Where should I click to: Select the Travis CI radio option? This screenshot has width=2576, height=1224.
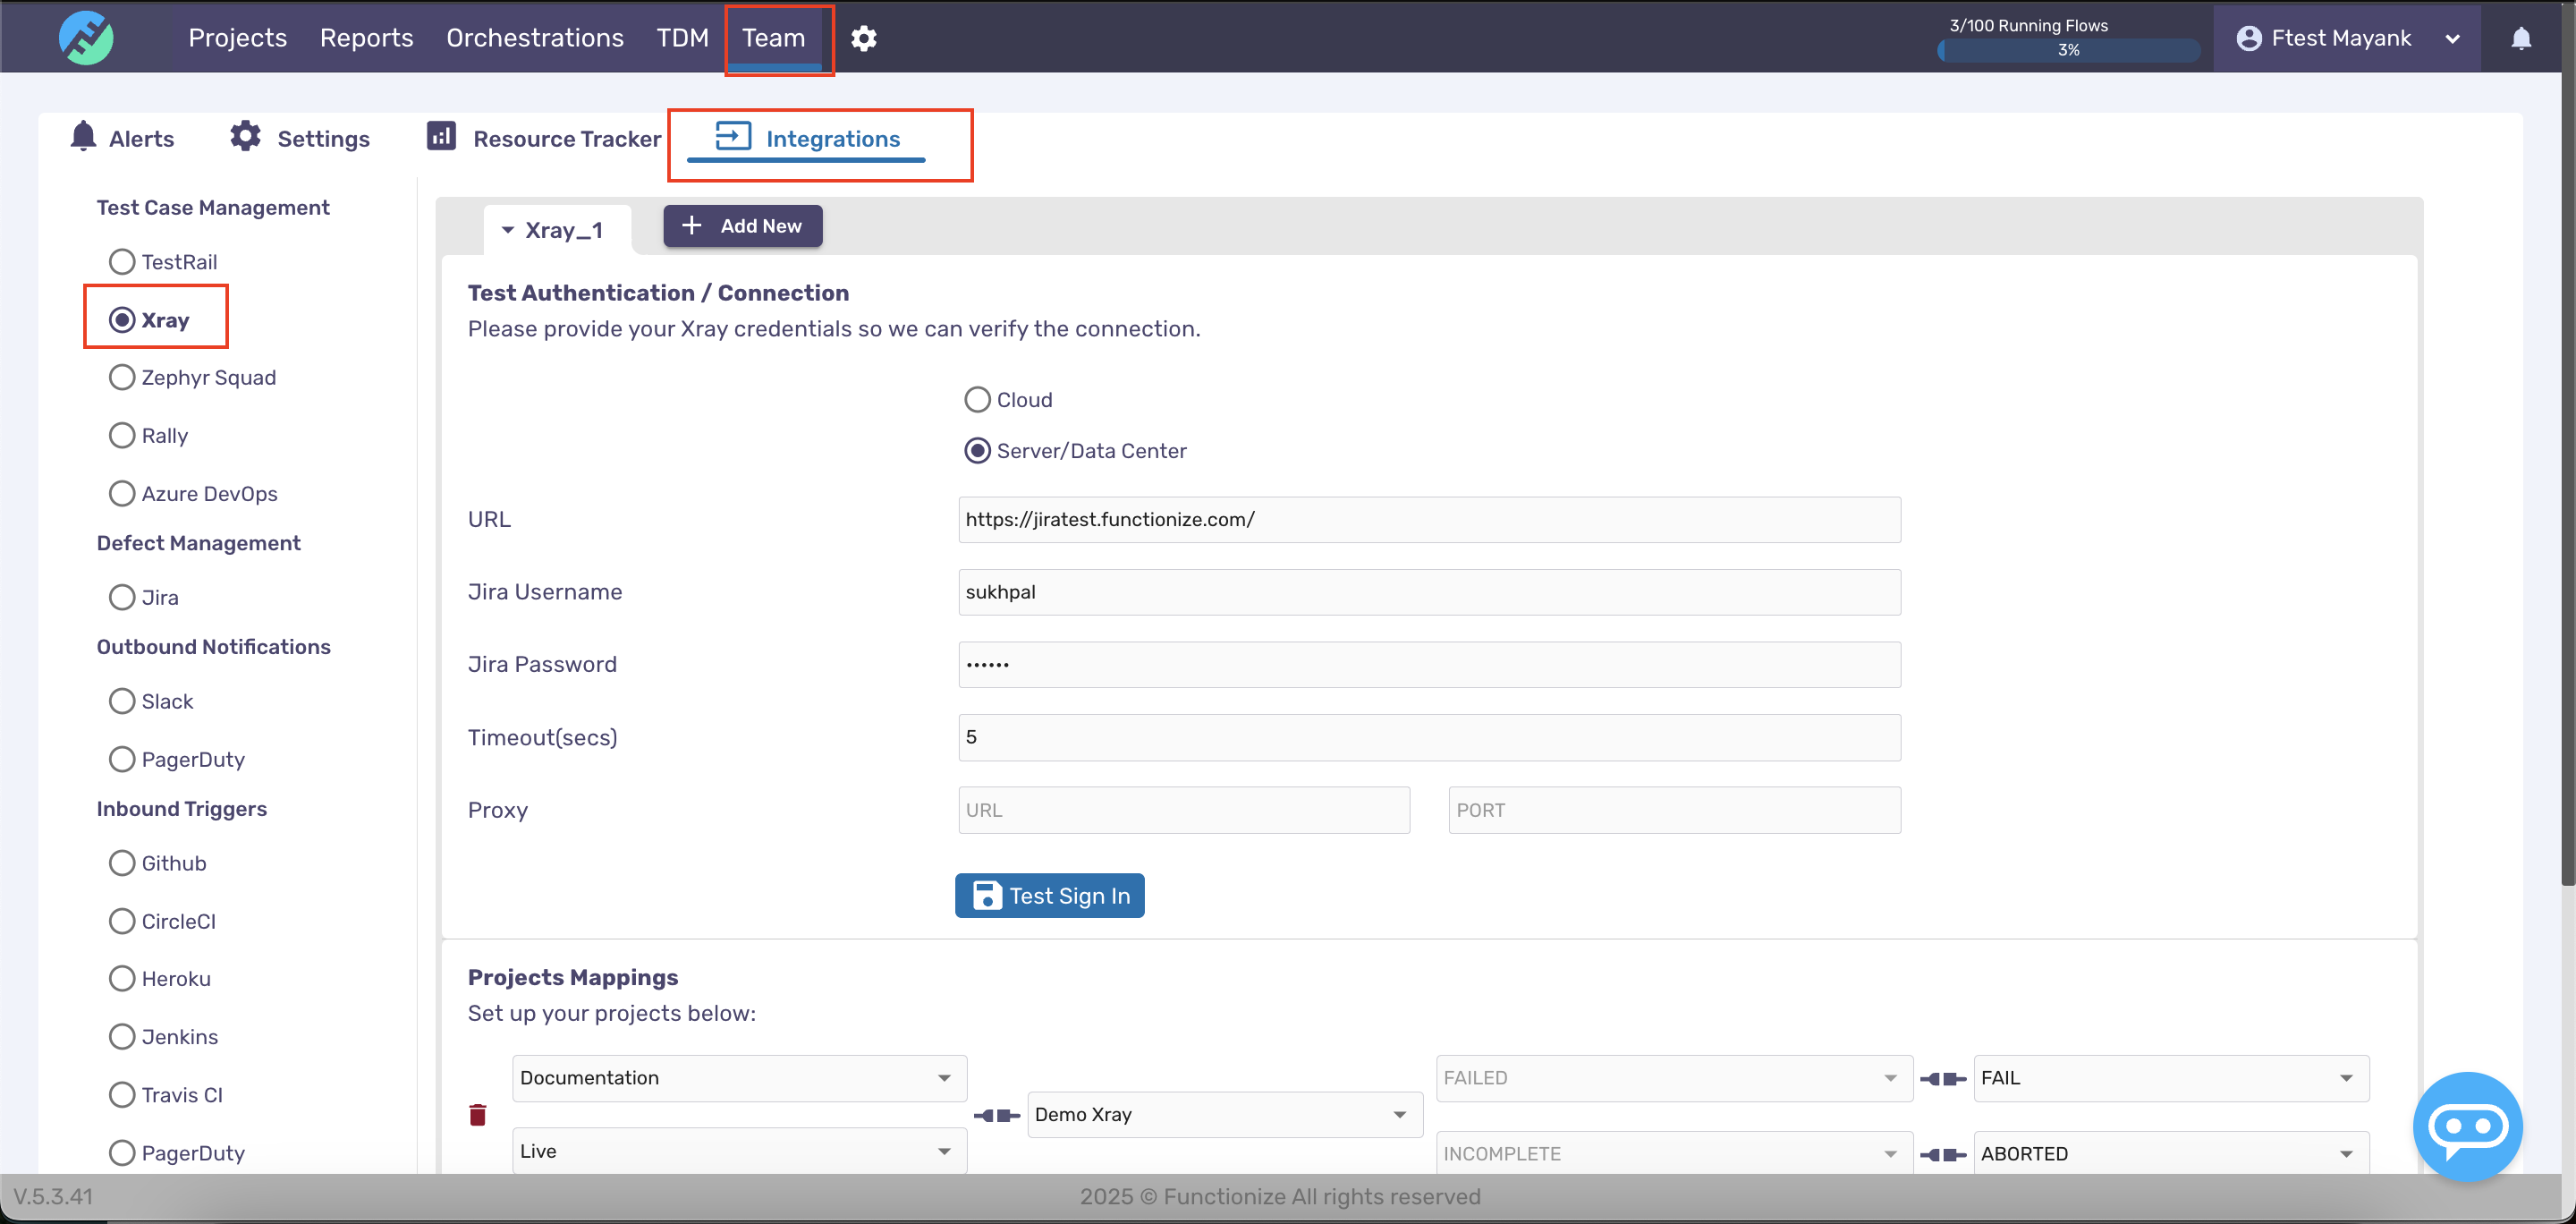pos(122,1095)
